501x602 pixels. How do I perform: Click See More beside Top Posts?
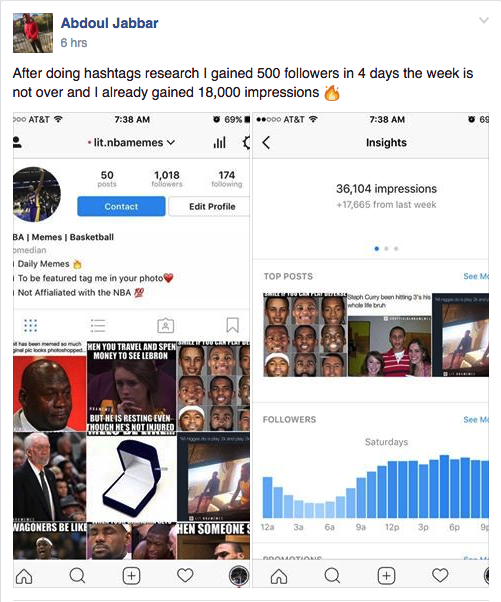point(476,276)
